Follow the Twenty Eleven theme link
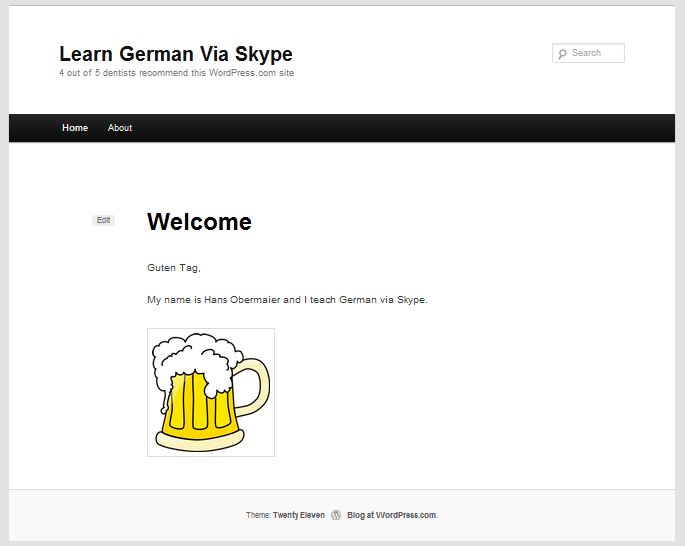Image resolution: width=685 pixels, height=546 pixels. 299,515
